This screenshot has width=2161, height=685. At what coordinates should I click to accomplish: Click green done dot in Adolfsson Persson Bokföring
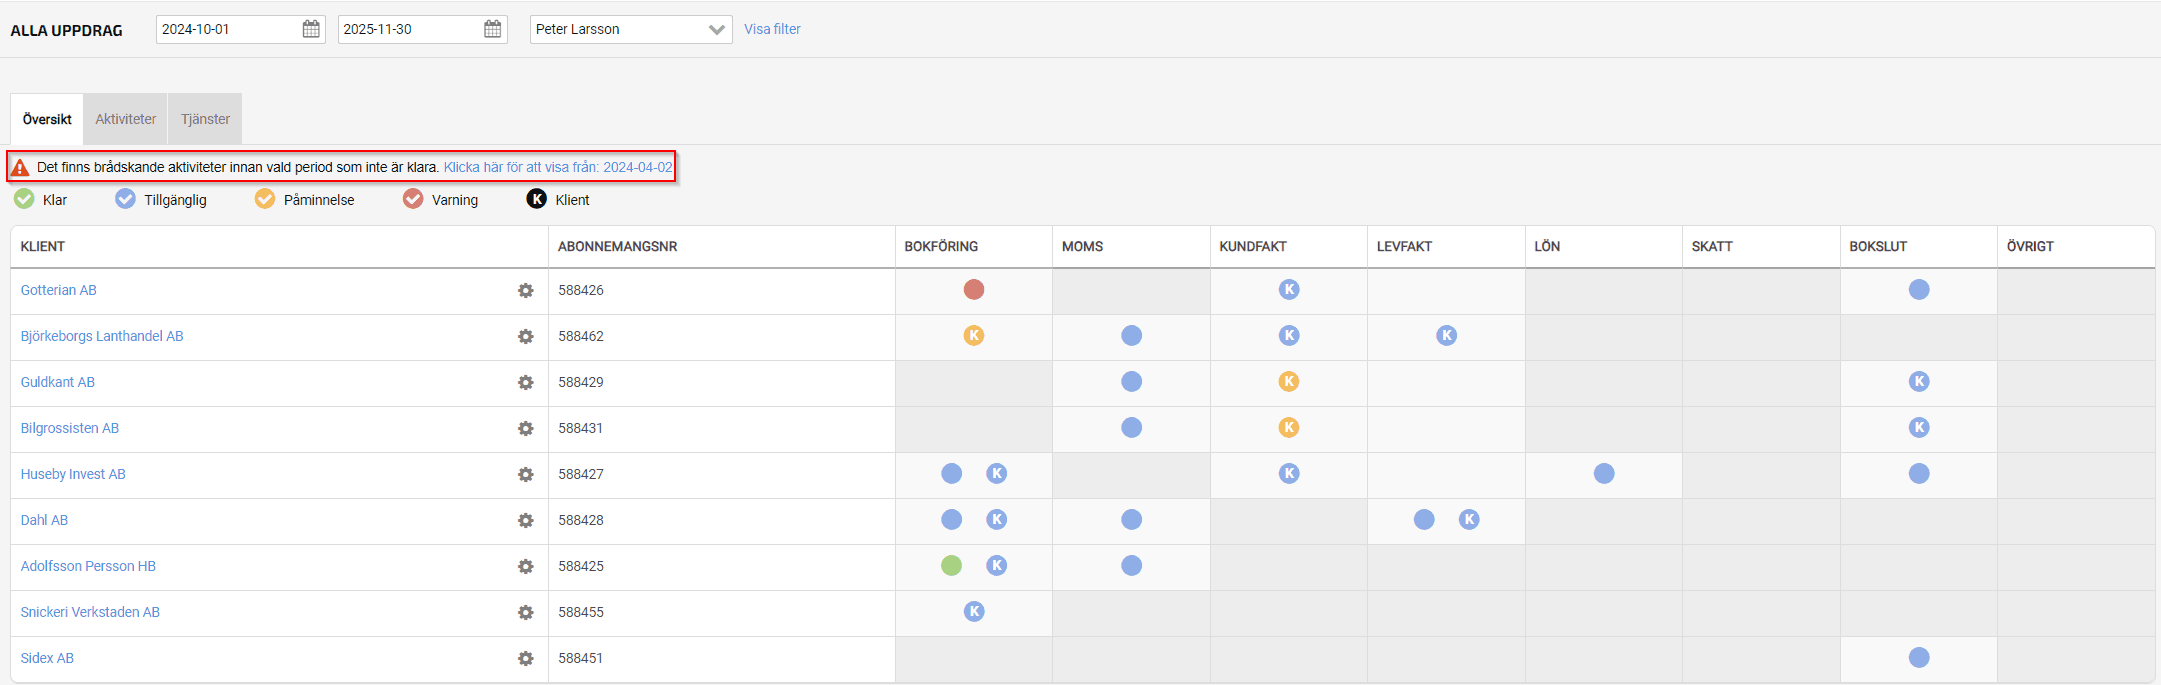951,565
